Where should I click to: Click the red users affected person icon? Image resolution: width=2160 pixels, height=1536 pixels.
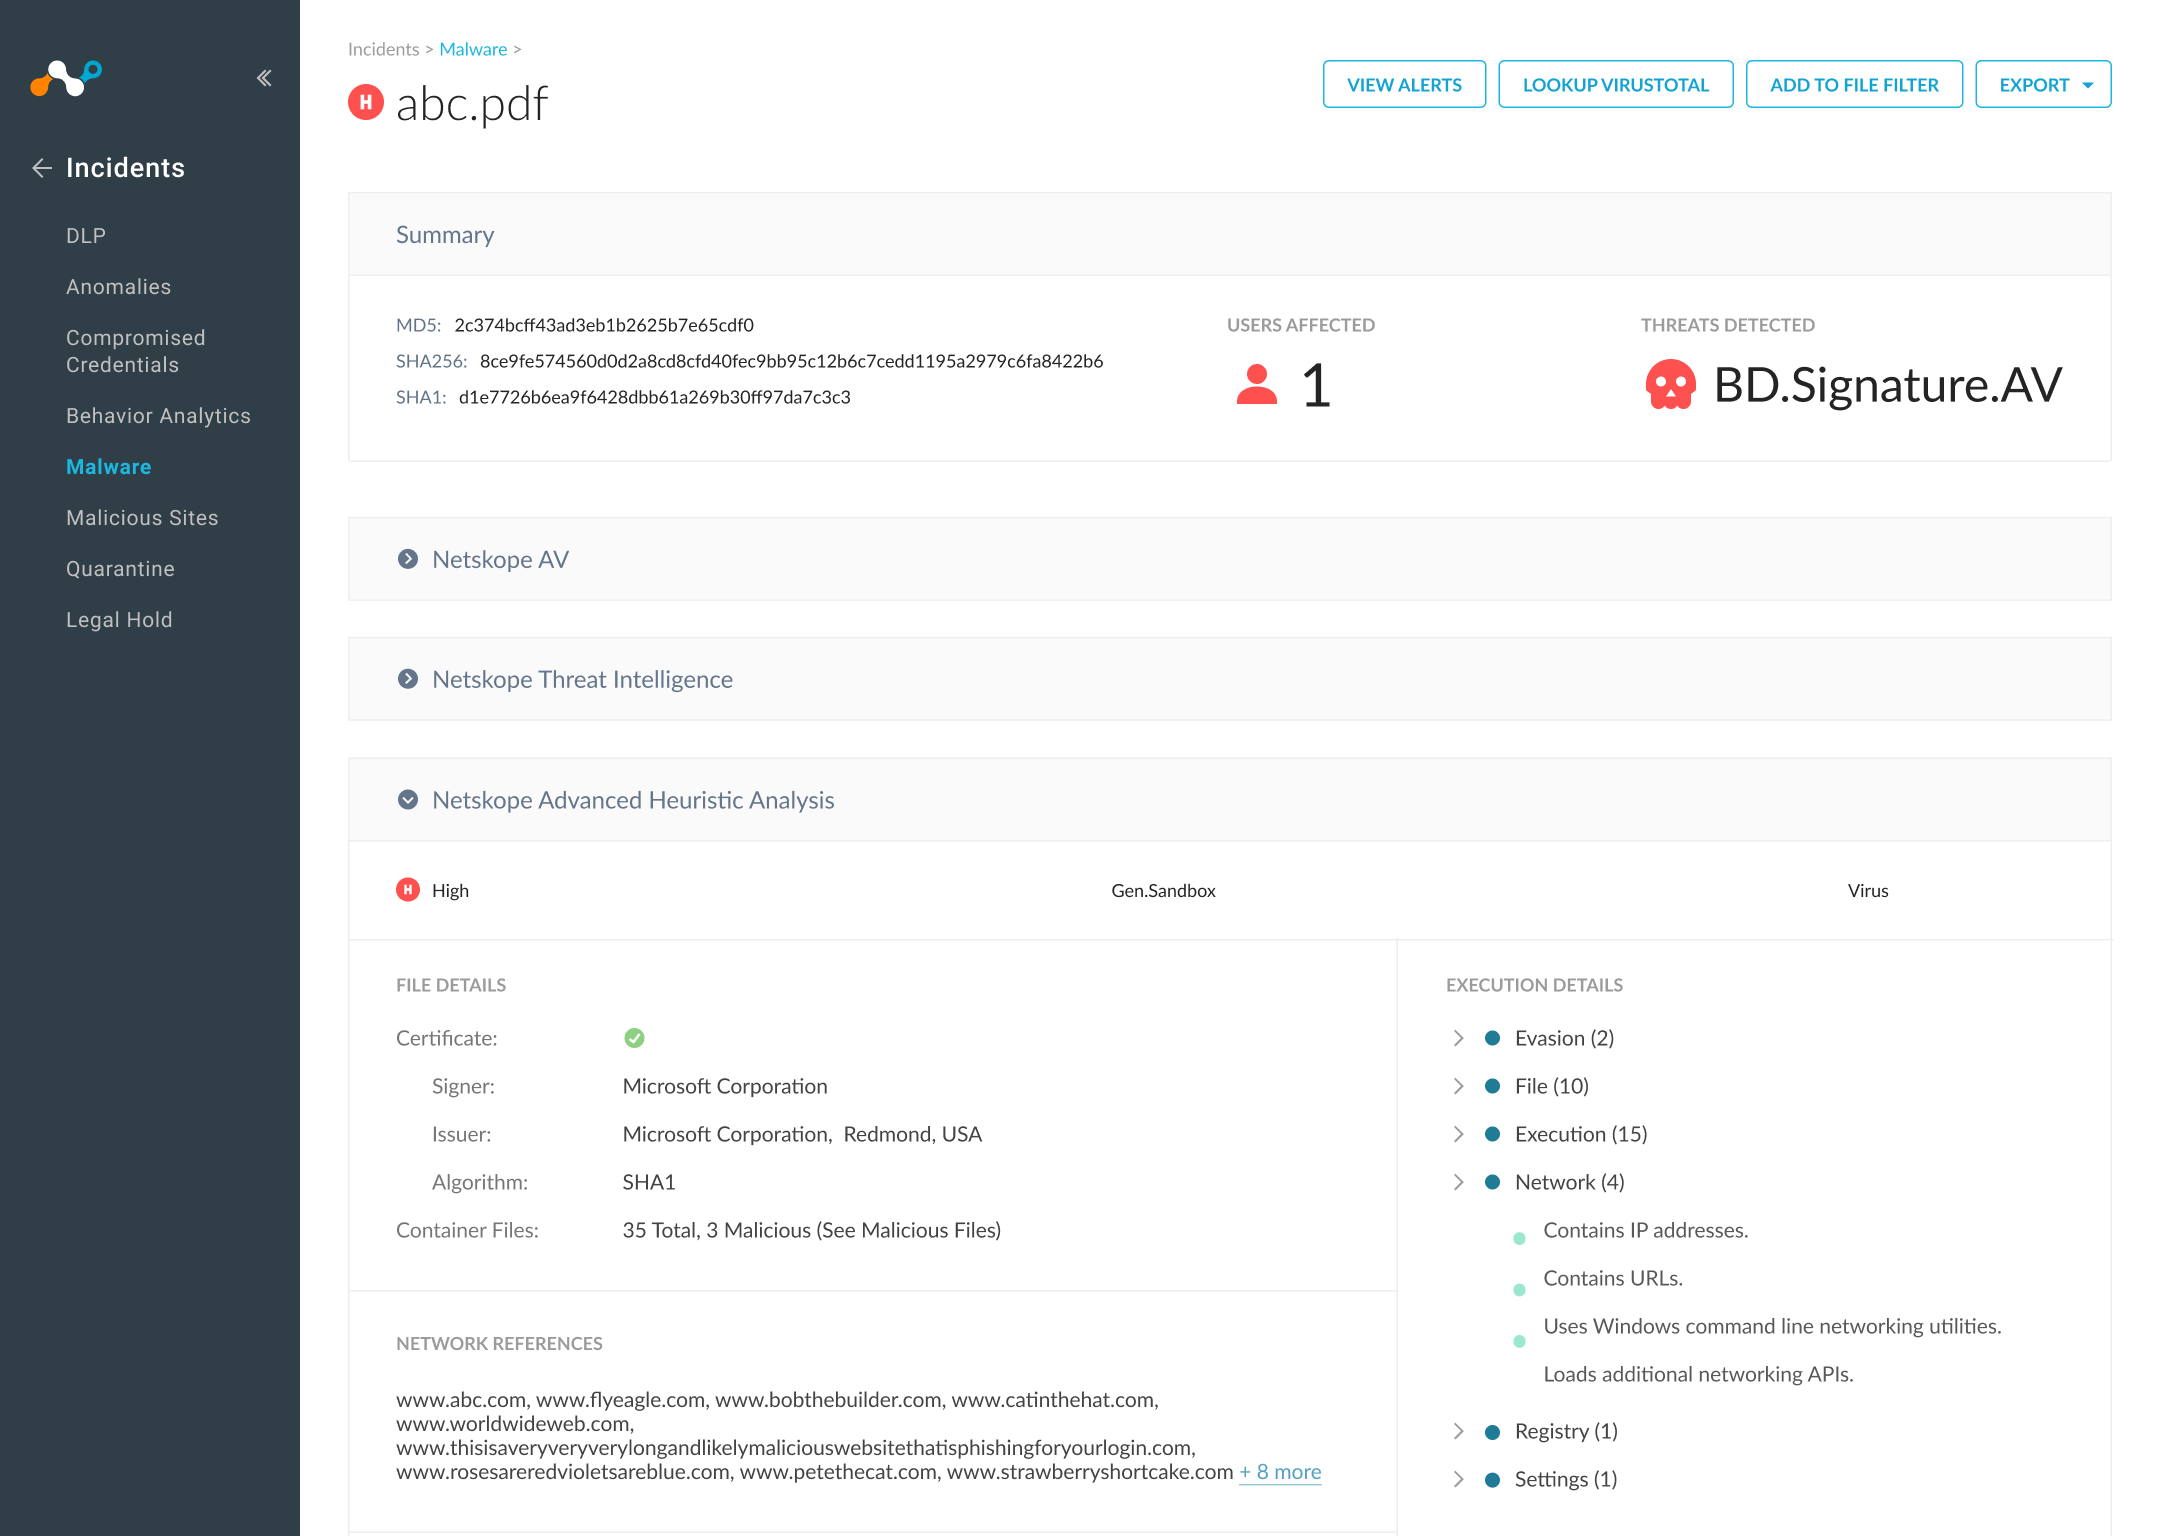tap(1256, 385)
